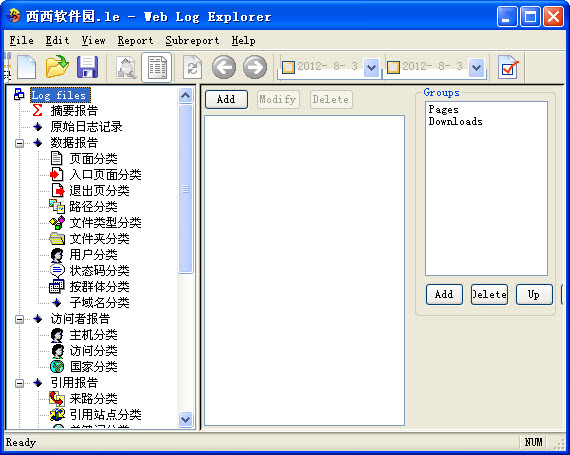Click the New blank document toolbar icon

tap(26, 67)
